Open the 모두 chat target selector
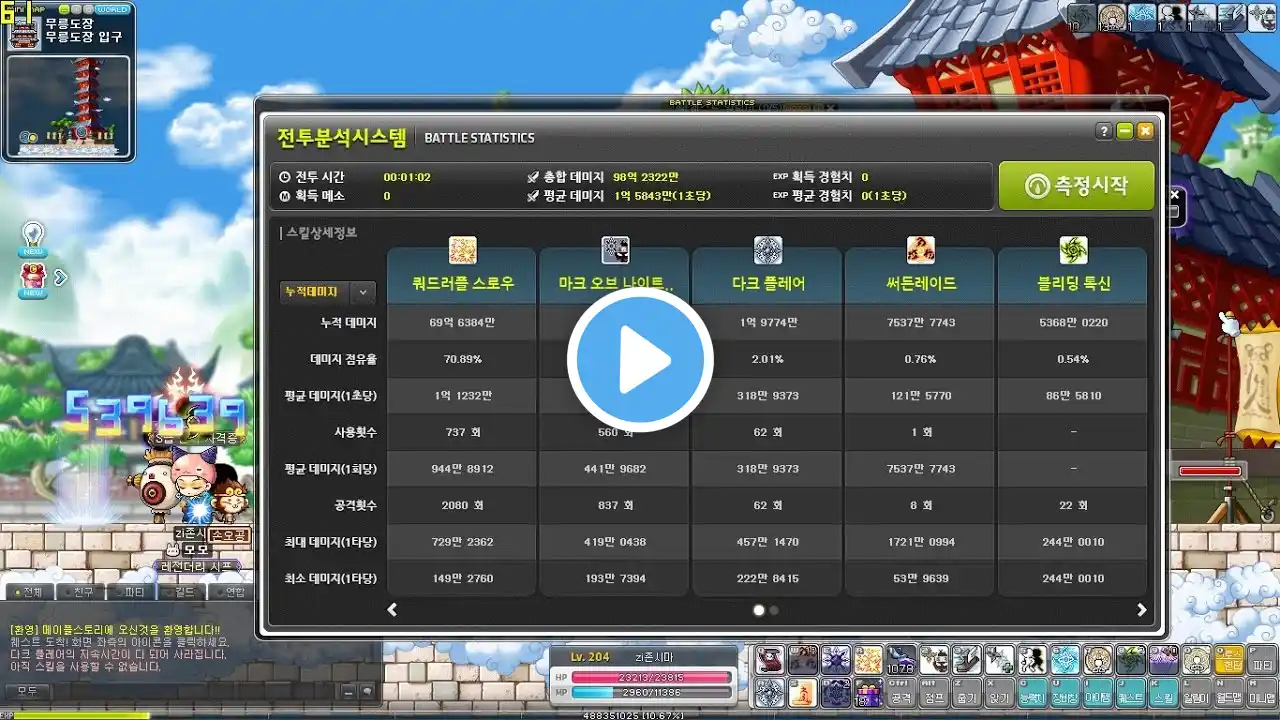 click(27, 691)
